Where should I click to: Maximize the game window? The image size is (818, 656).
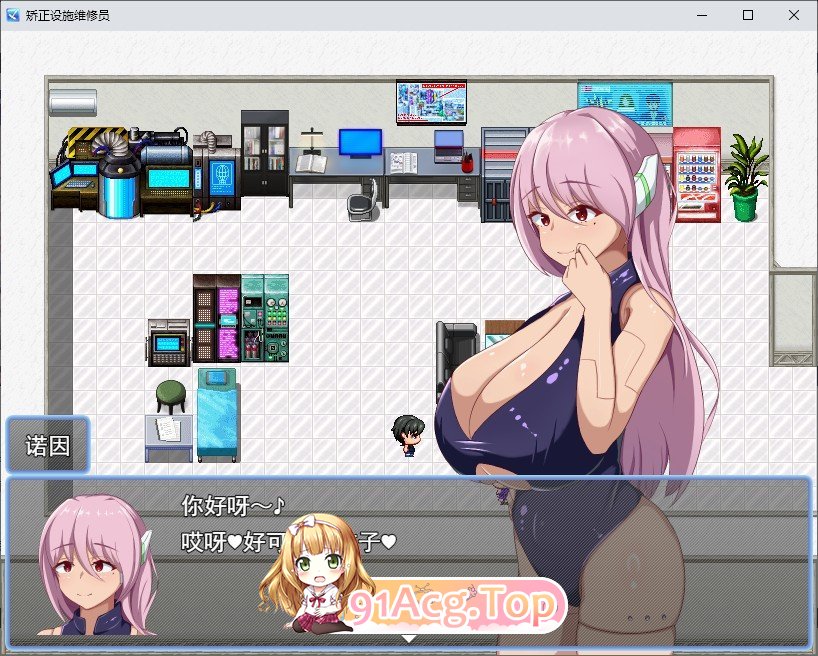(x=748, y=15)
